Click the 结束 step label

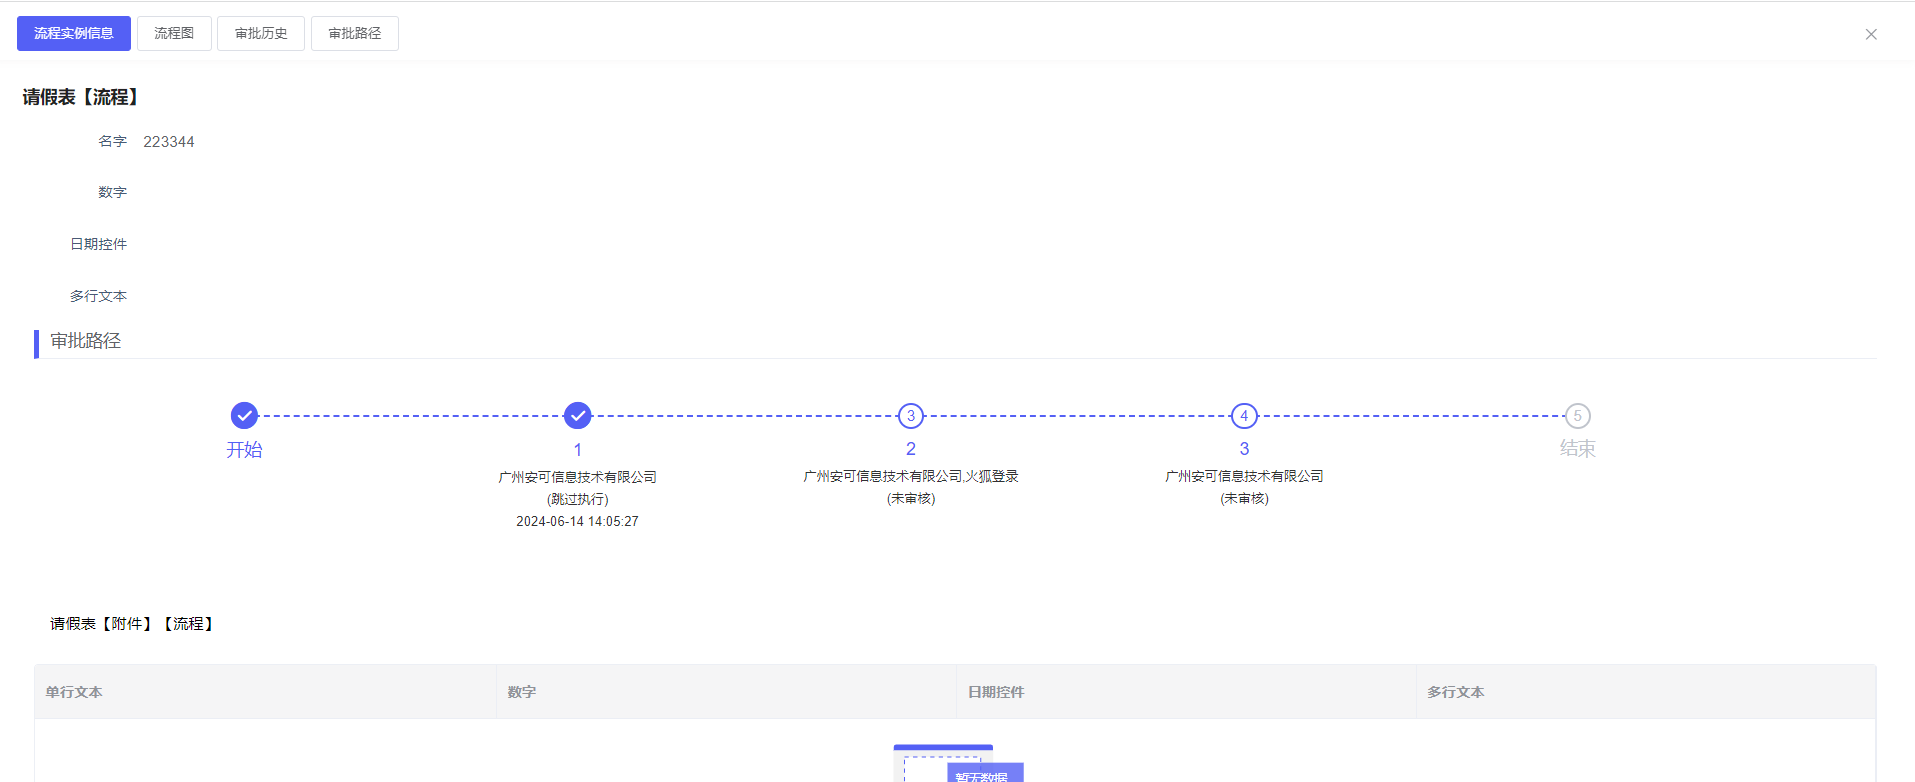coord(1577,449)
